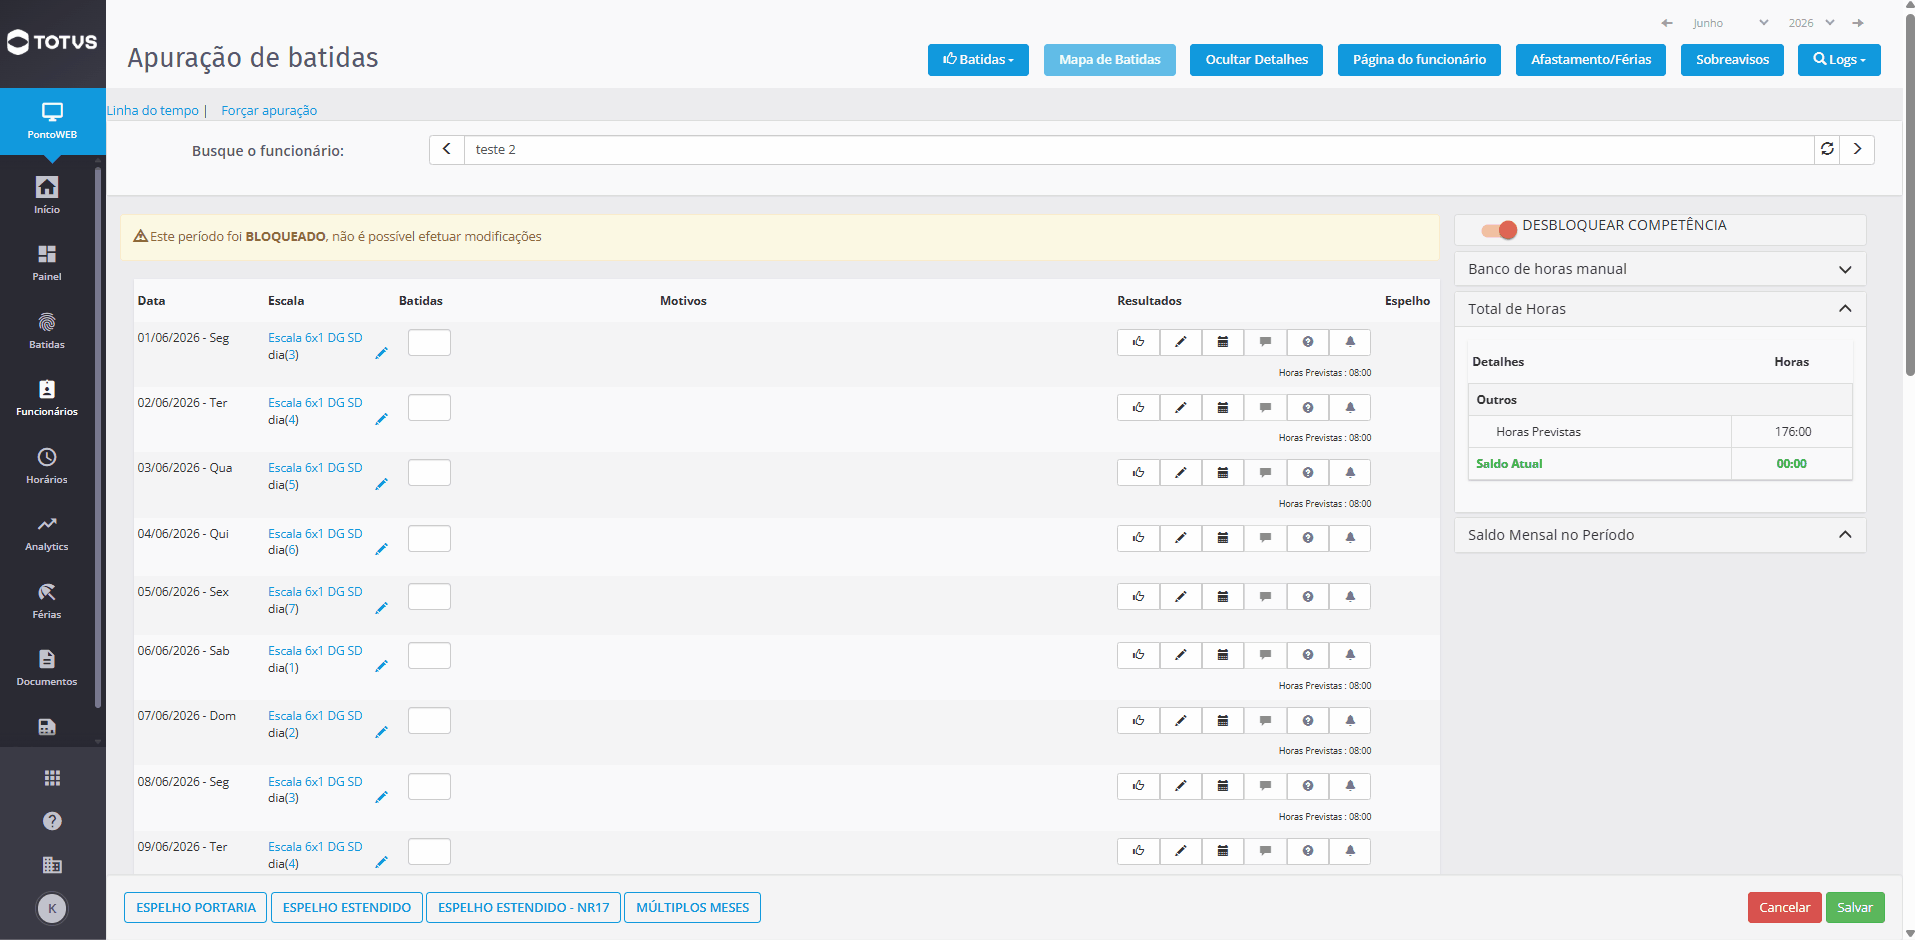Go to next employee arrow
This screenshot has height=940, width=1915.
pos(1857,149)
